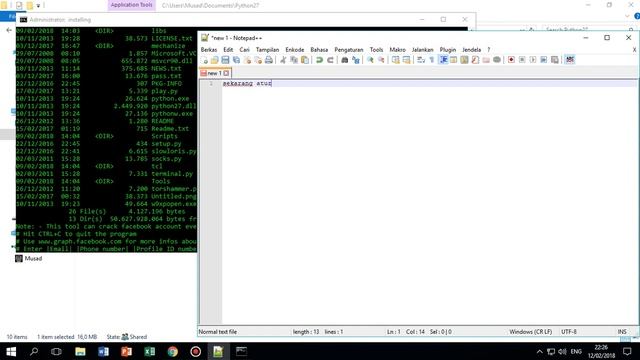Open Chrome from the taskbar
Image resolution: width=640 pixels, height=360 pixels.
[x=173, y=351]
